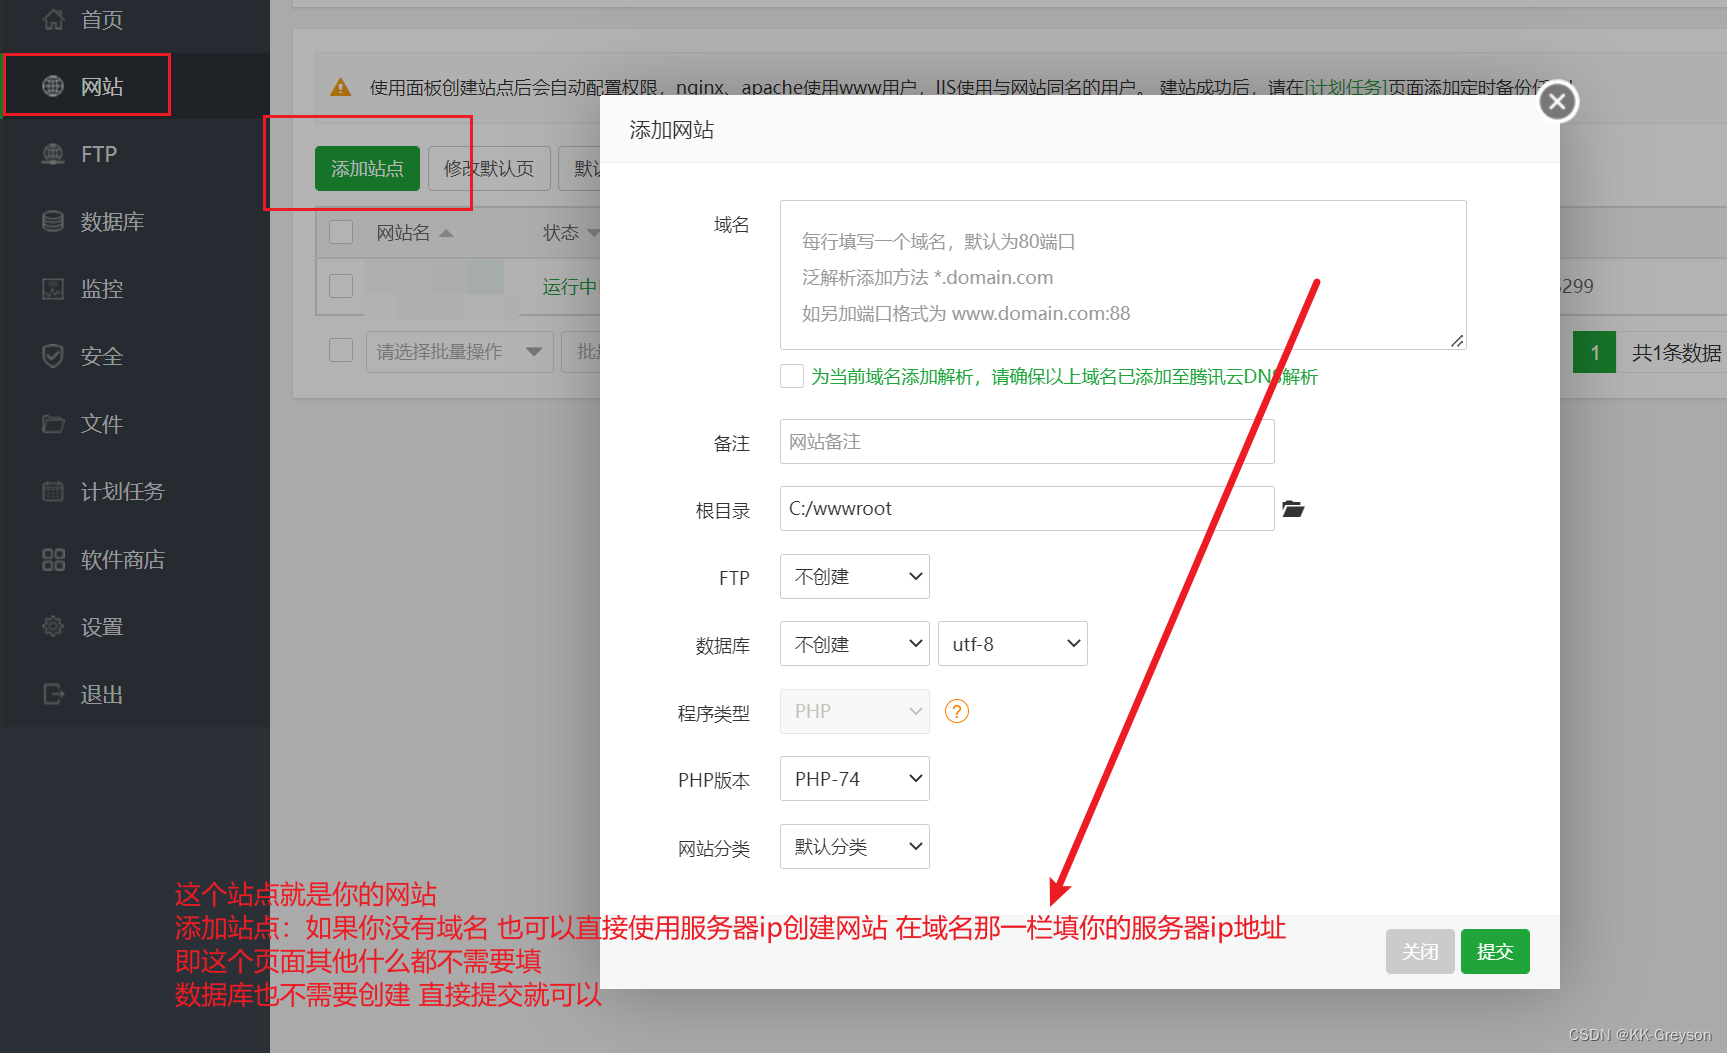Open the utf-8 encoding dropdown
The image size is (1727, 1053).
pyautogui.click(x=1013, y=644)
